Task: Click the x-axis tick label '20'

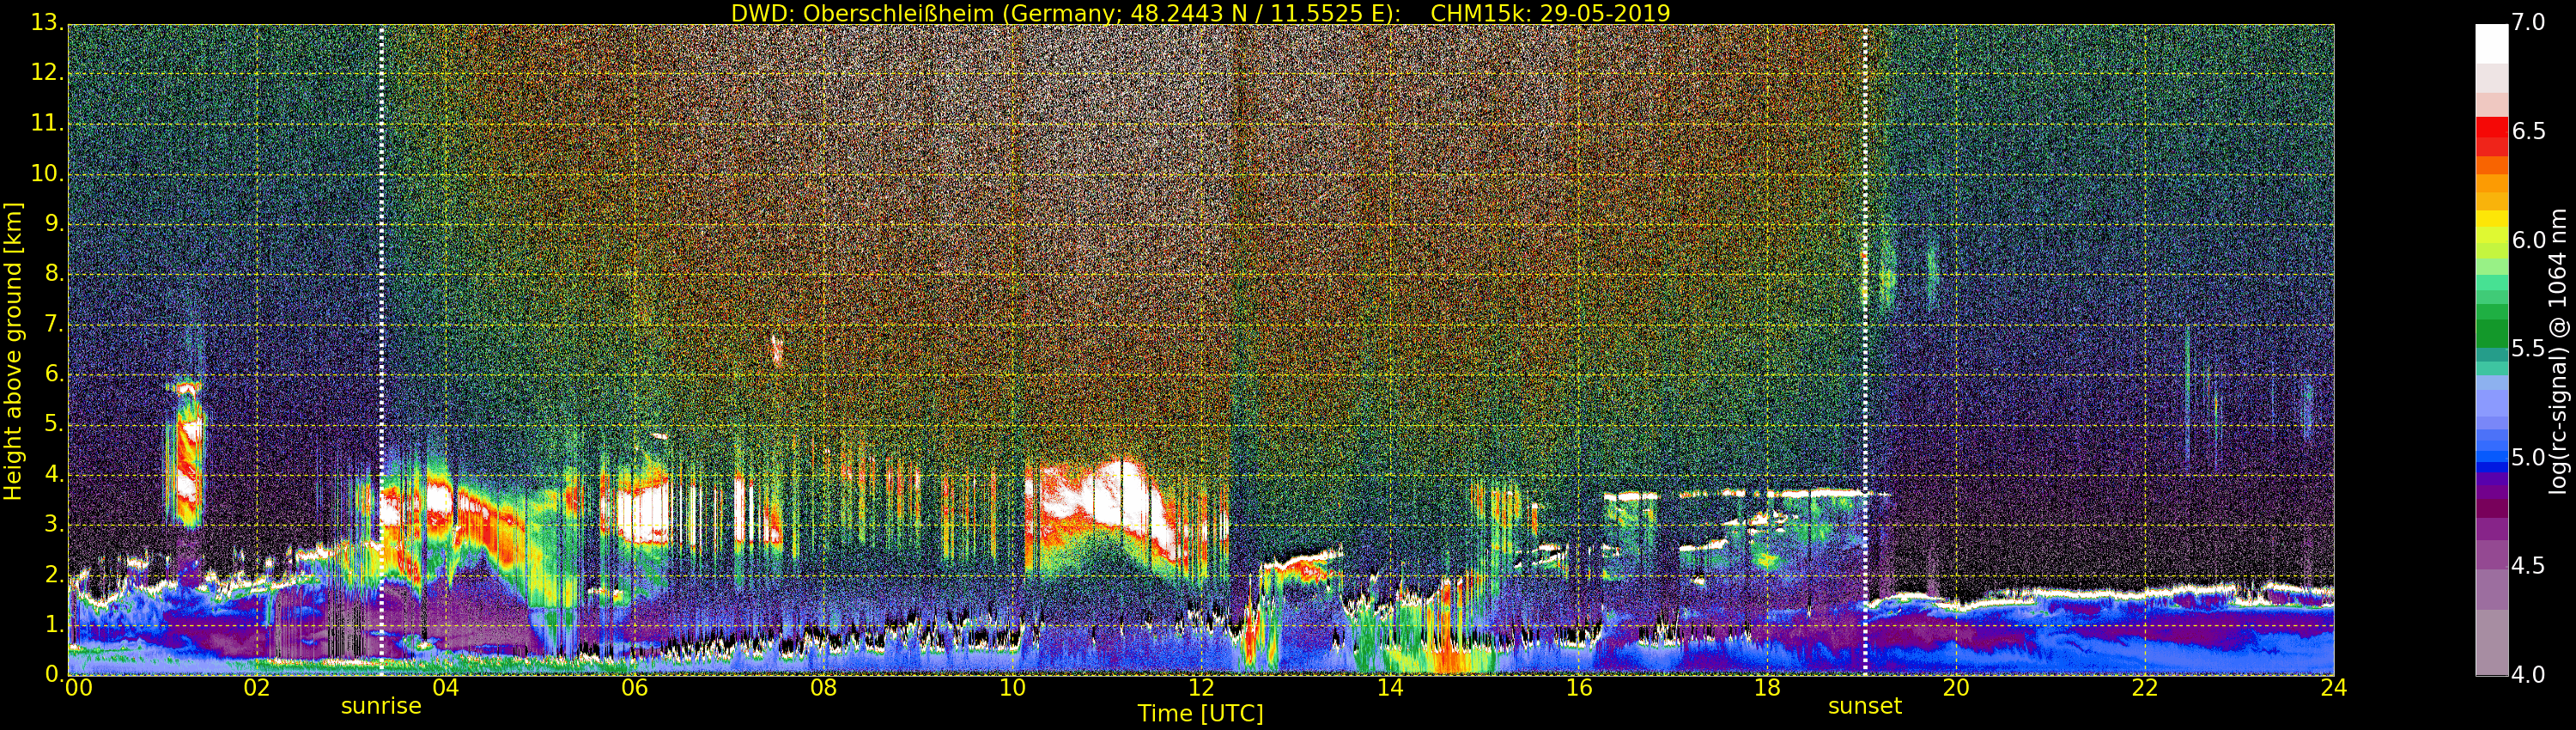Action: point(1956,688)
